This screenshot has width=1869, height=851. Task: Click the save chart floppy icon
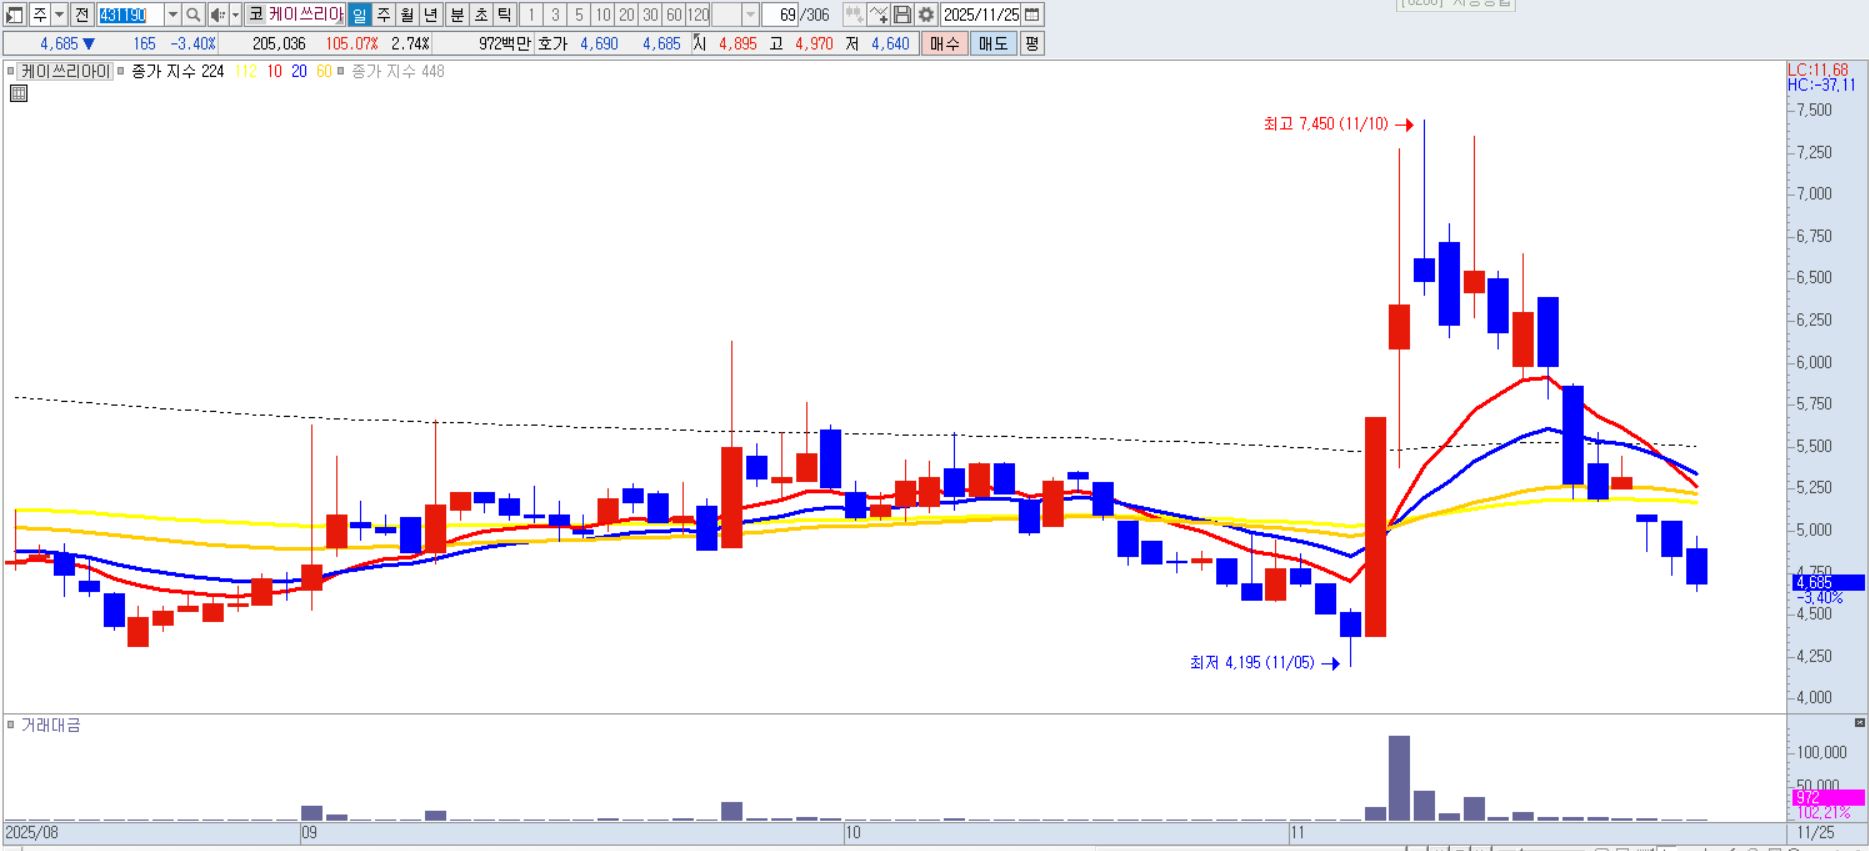pyautogui.click(x=902, y=15)
